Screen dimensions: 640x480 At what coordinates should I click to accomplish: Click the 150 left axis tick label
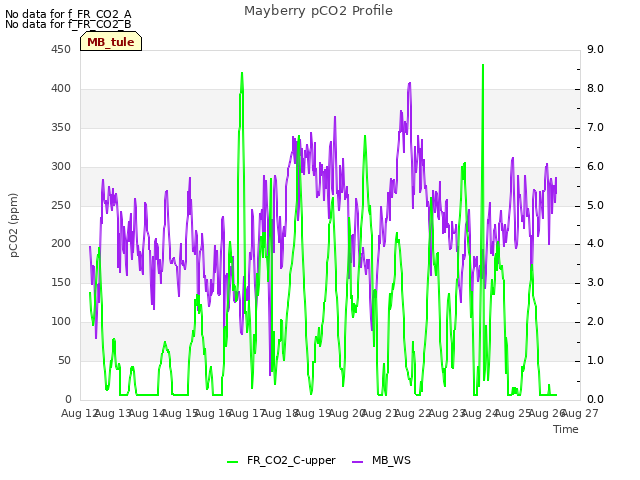pyautogui.click(x=61, y=282)
